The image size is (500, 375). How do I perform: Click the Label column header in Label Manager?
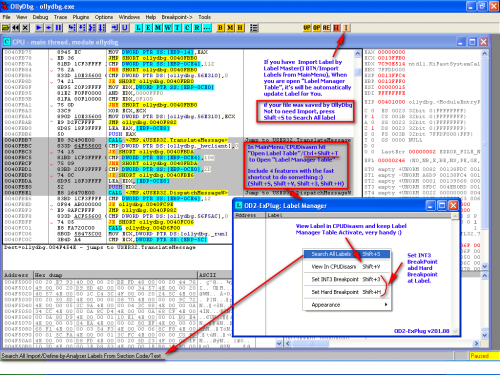tap(359, 215)
